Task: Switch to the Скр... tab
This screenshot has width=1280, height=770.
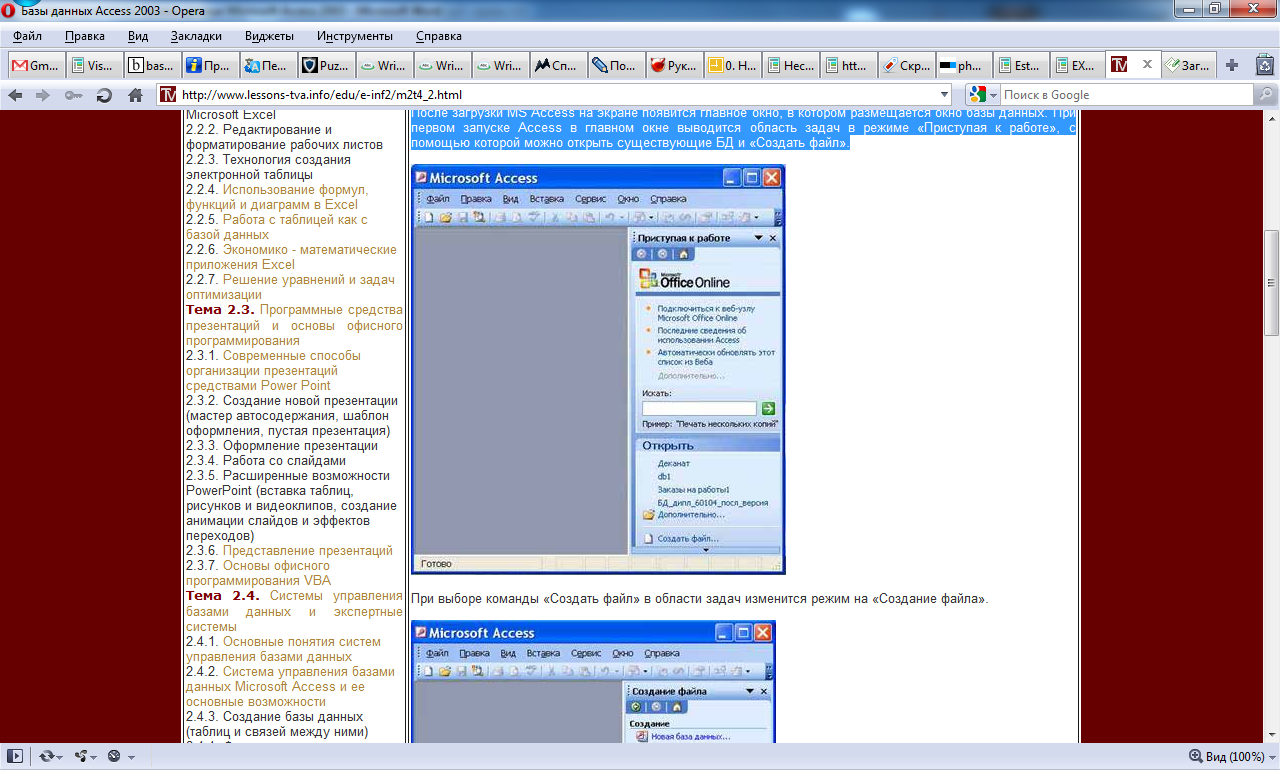Action: 906,66
